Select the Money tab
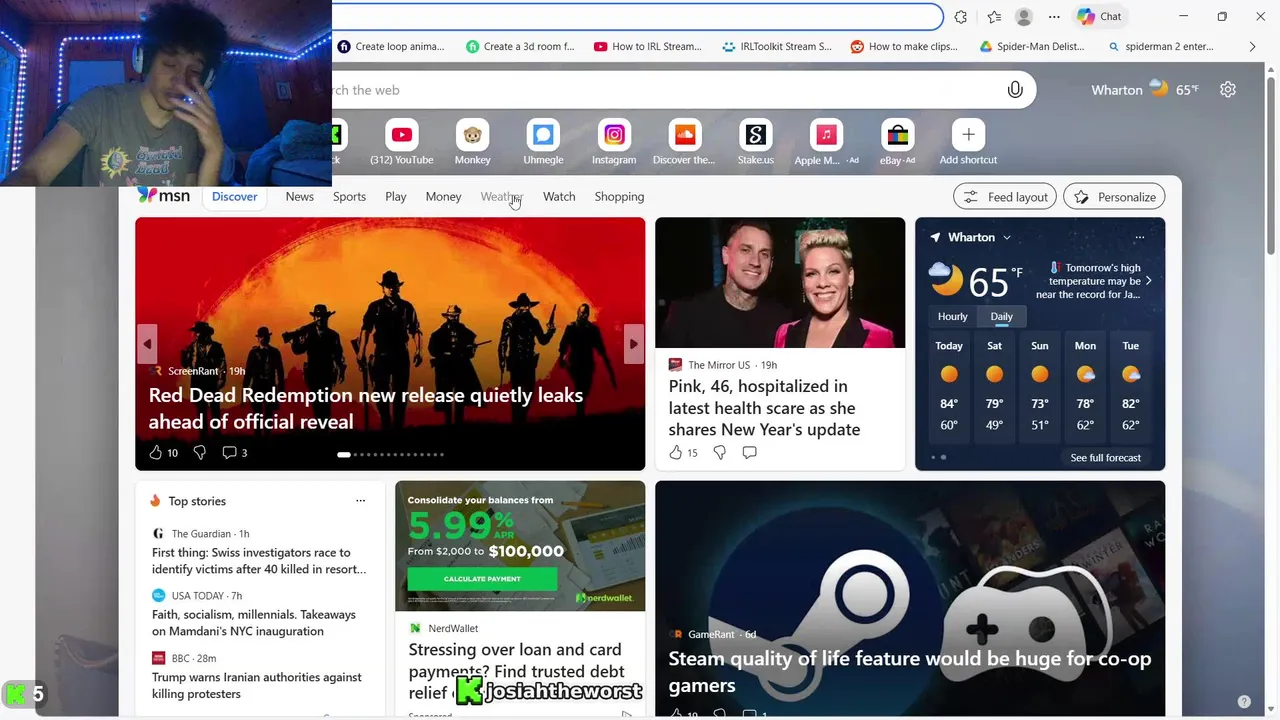The height and width of the screenshot is (720, 1280). coord(443,197)
